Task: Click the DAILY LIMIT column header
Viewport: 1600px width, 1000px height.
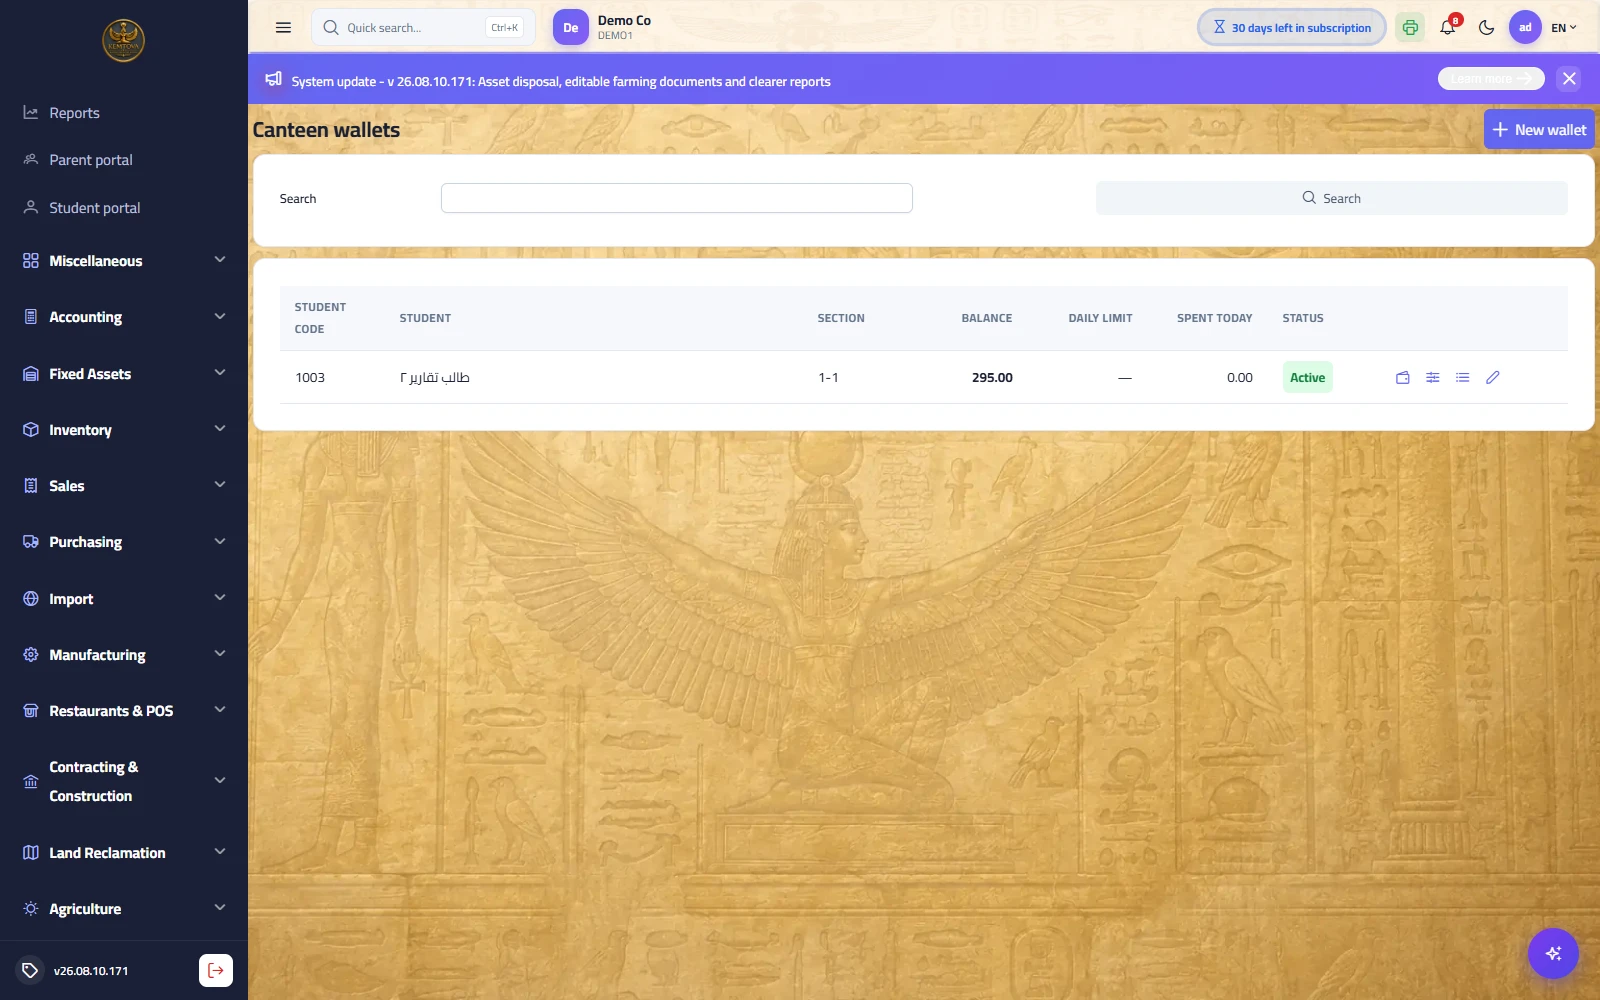Action: [1100, 318]
